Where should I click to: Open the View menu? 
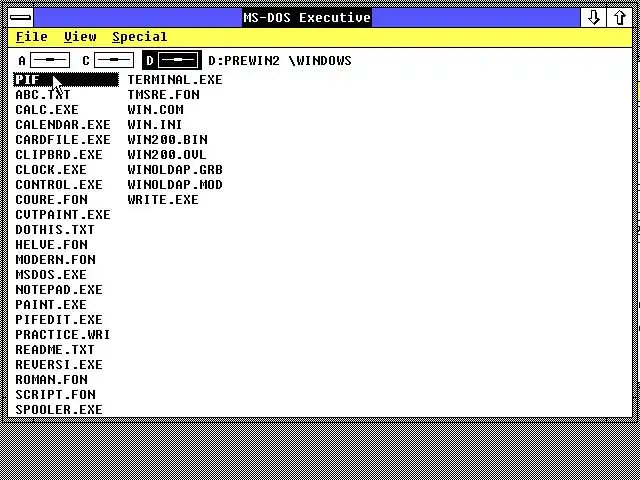[x=80, y=37]
